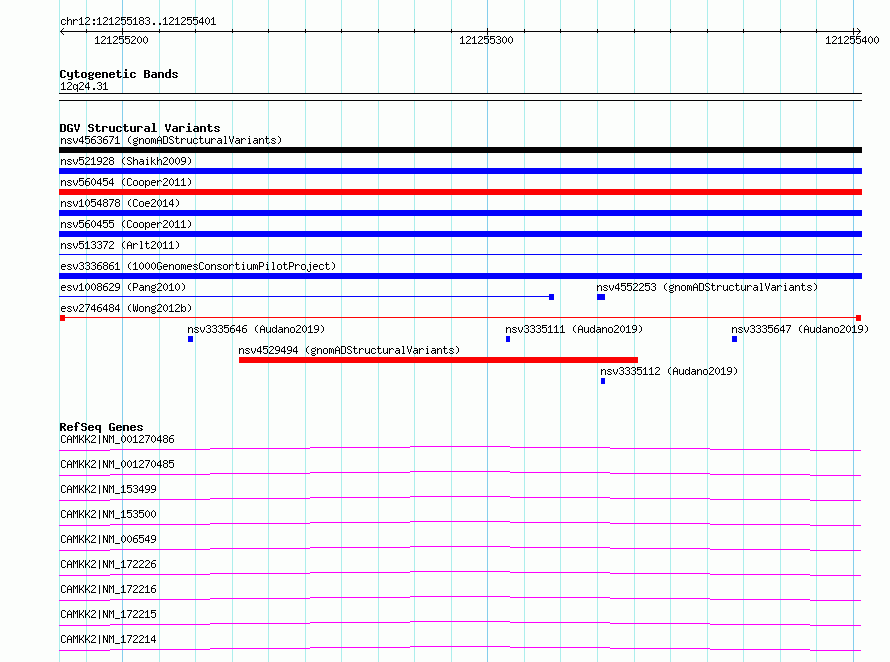This screenshot has width=890, height=662.
Task: Open transcript CAMKK2|NM_153499
Action: click(x=108, y=489)
